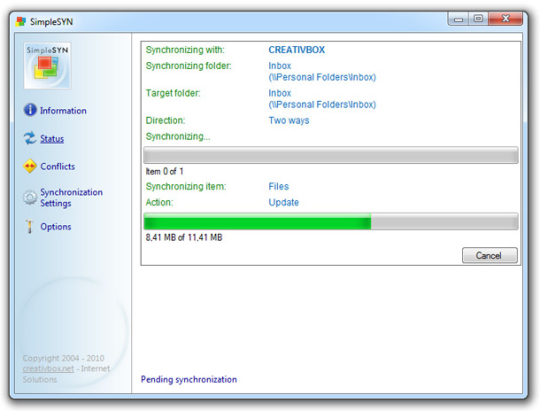The width and height of the screenshot is (540, 411).
Task: Open the Options page
Action: 56,227
